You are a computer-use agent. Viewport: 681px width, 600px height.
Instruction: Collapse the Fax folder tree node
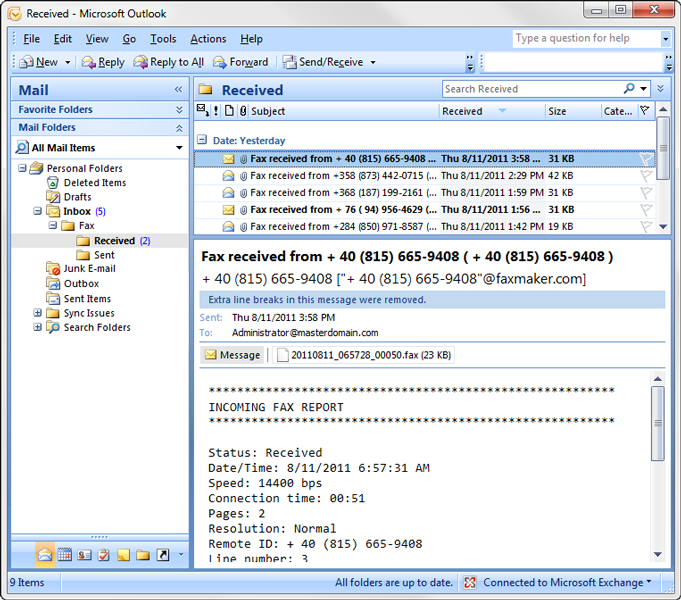[53, 225]
